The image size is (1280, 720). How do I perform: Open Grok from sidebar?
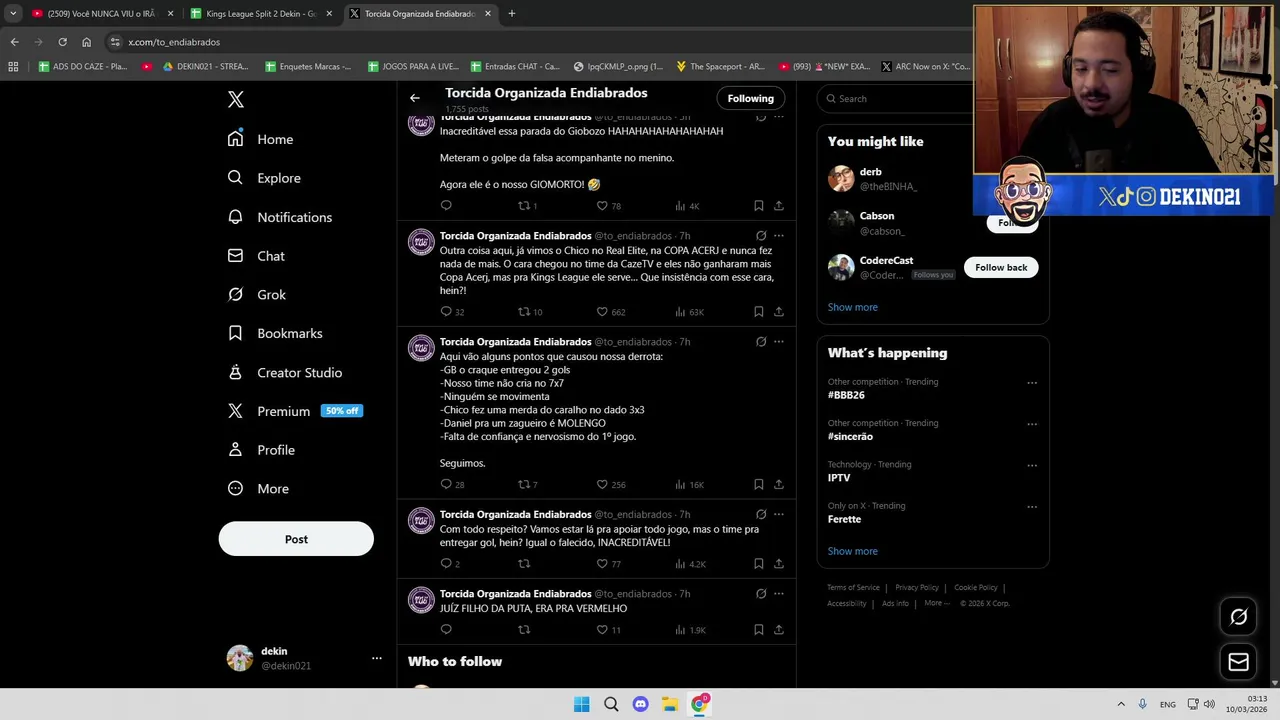257,295
